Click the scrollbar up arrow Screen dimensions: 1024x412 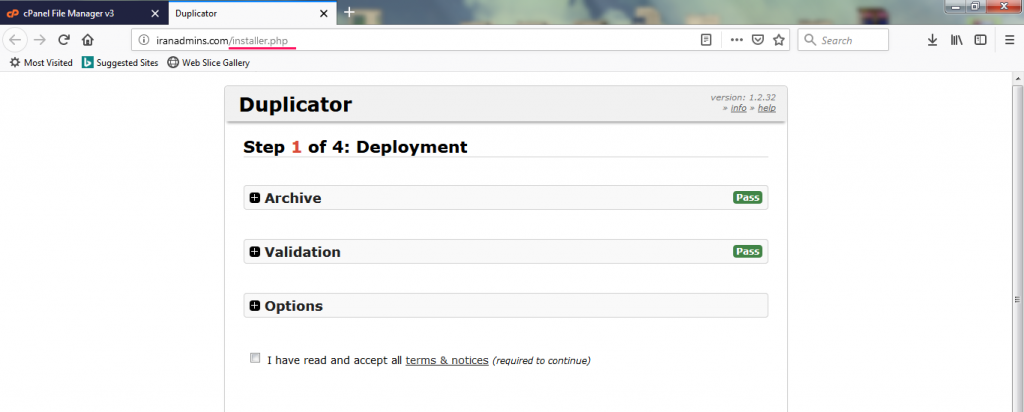pyautogui.click(x=1017, y=78)
